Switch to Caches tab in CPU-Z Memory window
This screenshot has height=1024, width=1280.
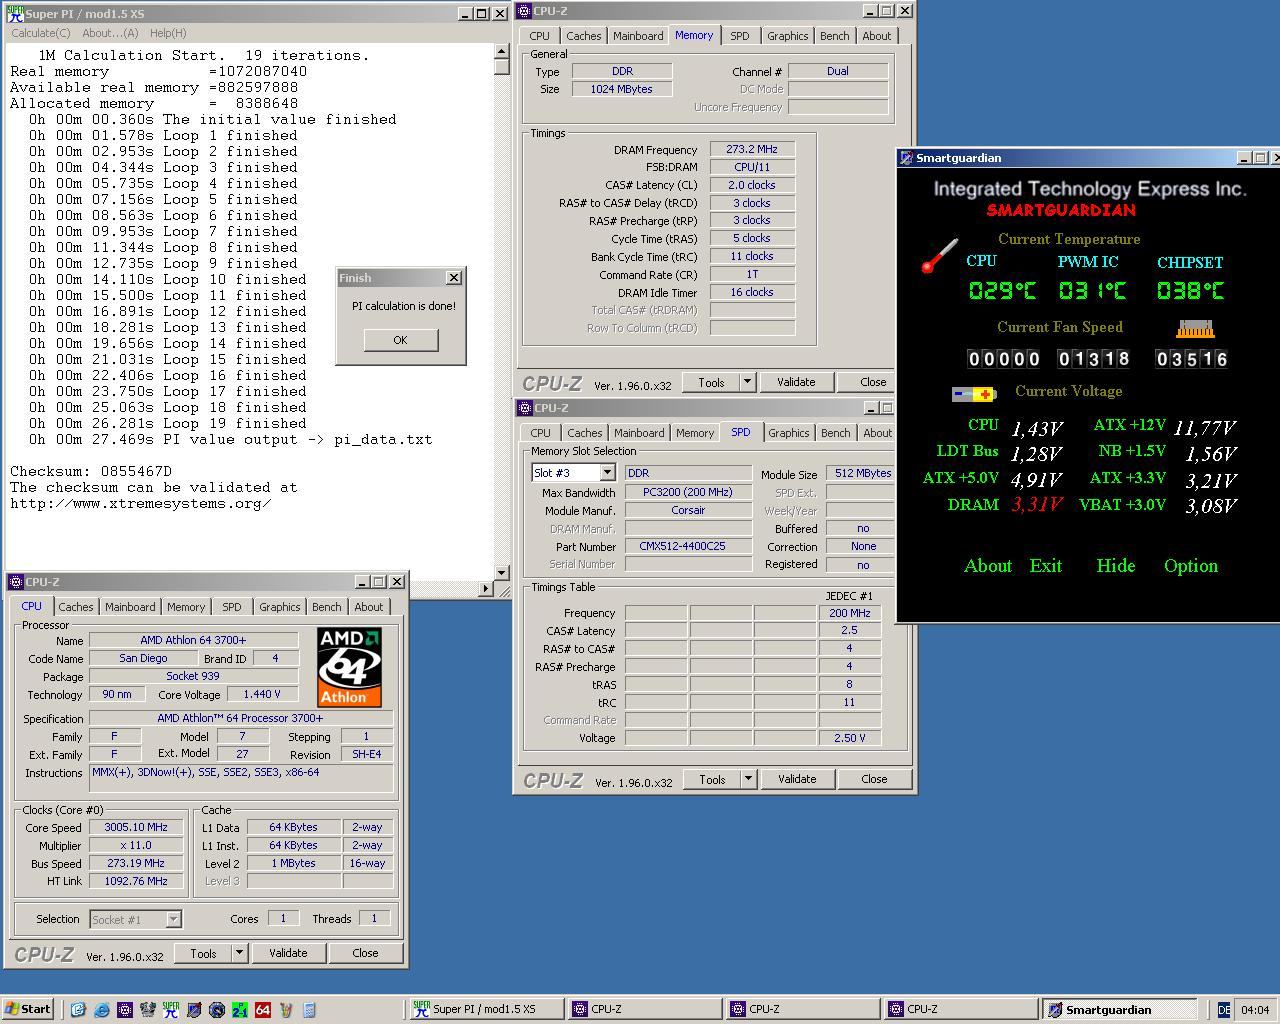pos(584,36)
